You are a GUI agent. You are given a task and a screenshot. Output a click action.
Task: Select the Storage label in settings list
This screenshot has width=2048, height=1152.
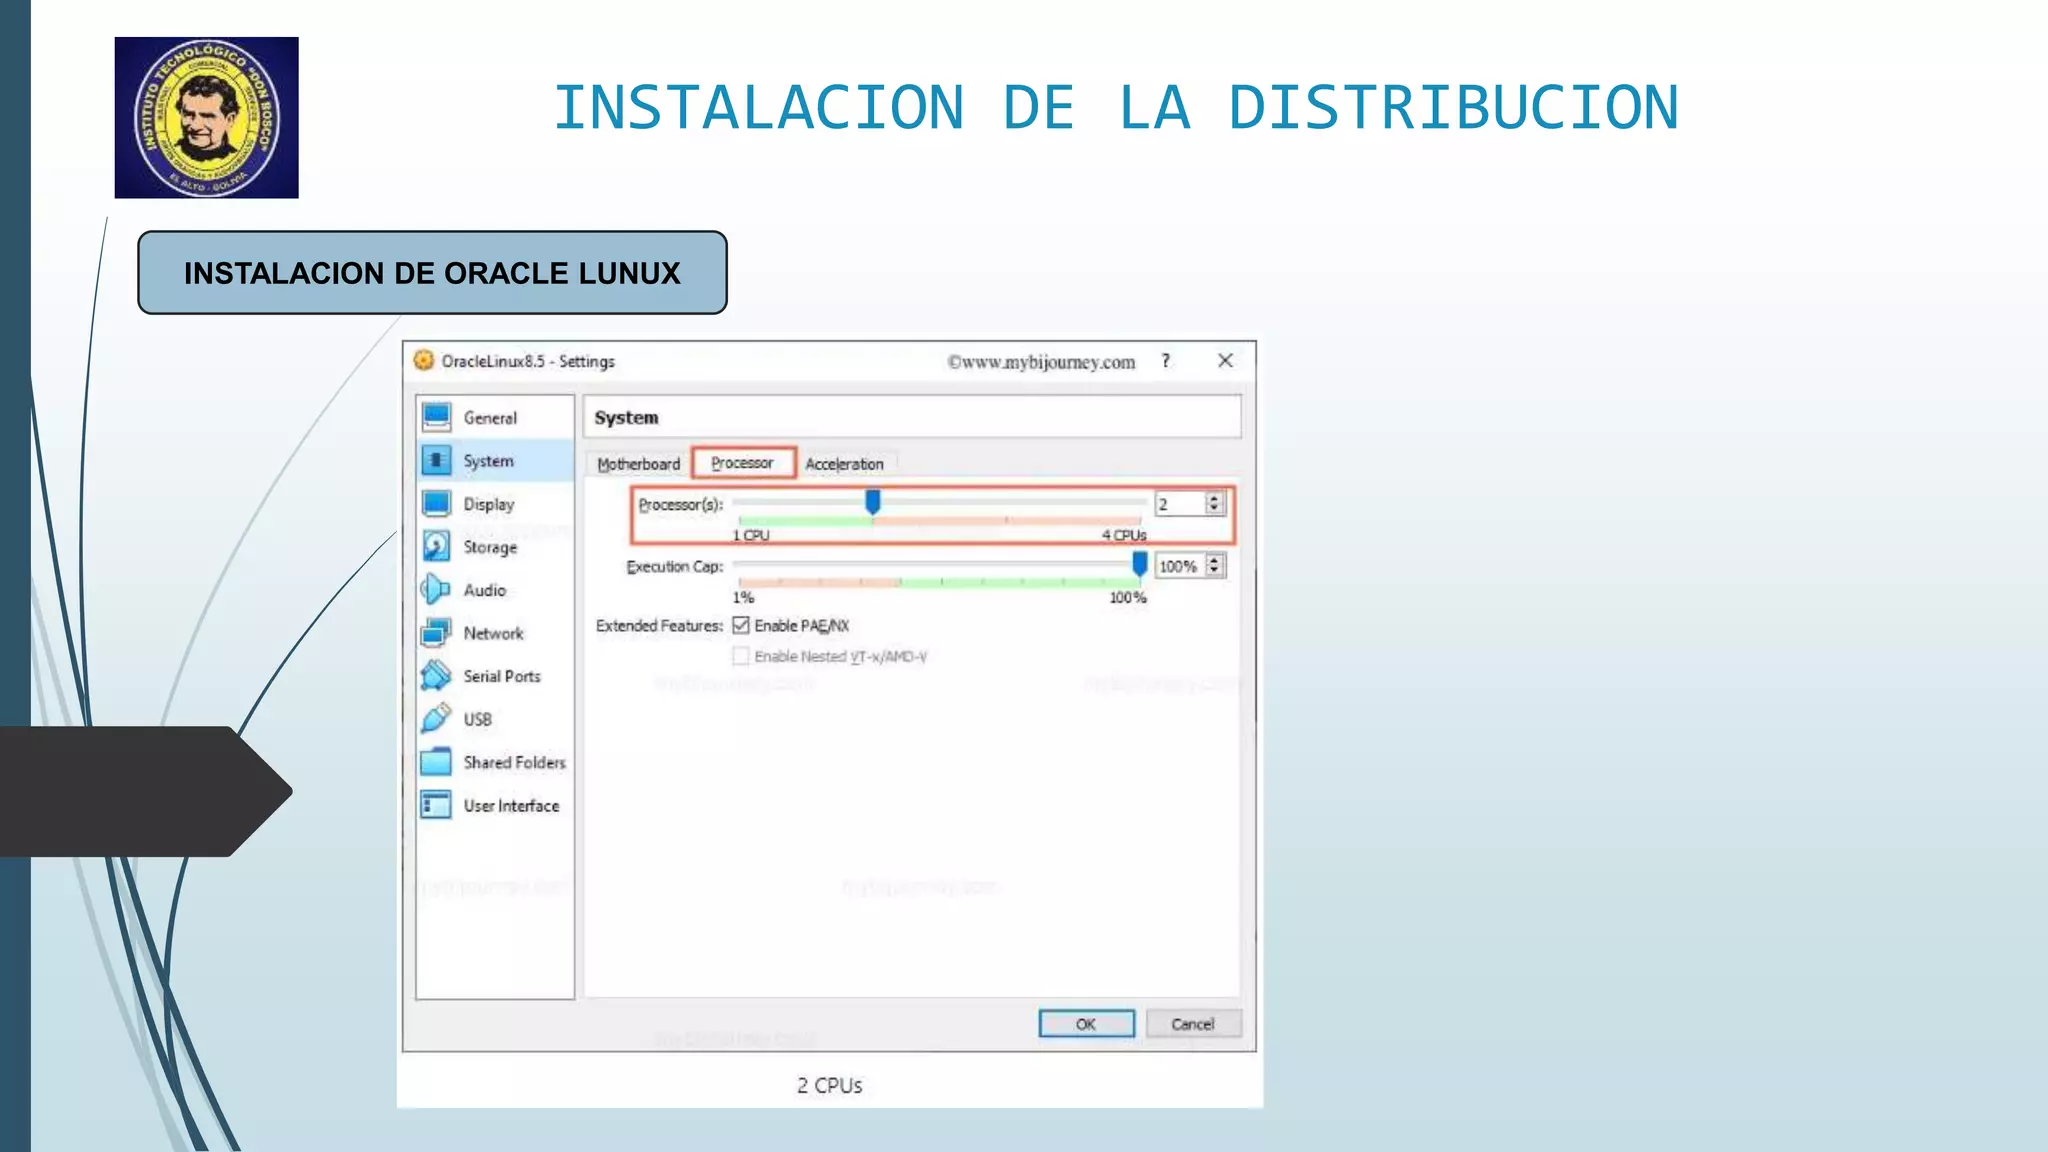pyautogui.click(x=490, y=547)
